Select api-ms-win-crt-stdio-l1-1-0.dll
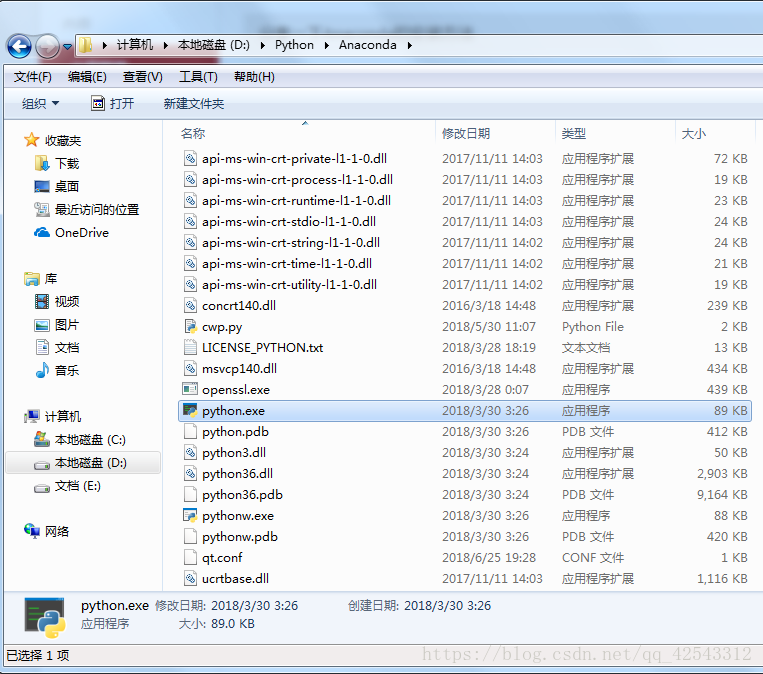This screenshot has height=674, width=763. (x=289, y=221)
